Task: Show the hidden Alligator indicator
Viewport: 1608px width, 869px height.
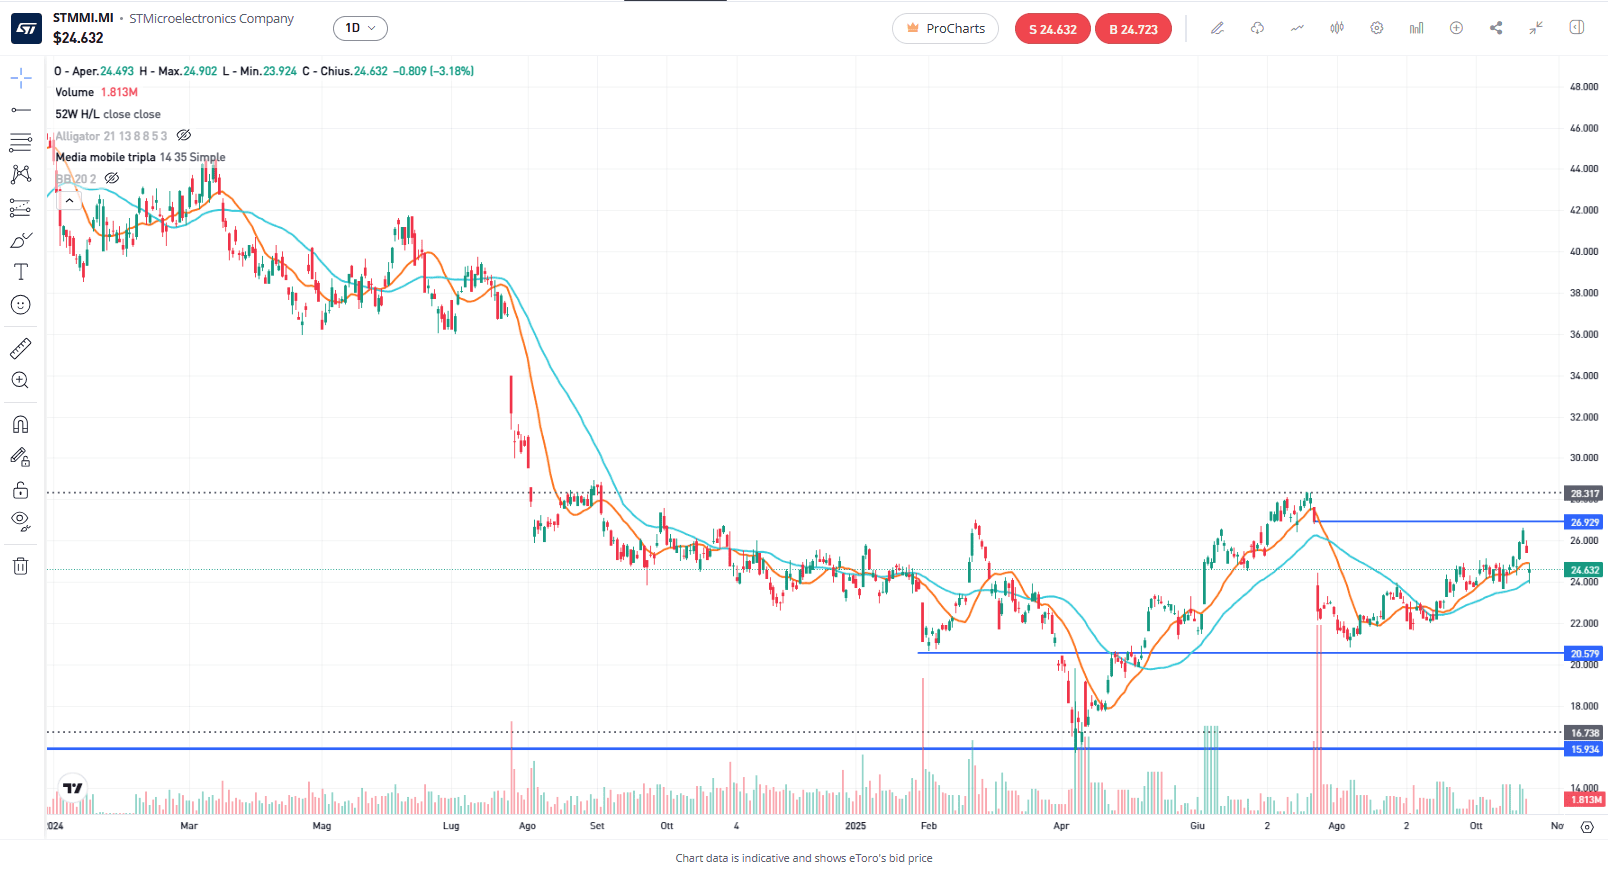Action: [x=184, y=135]
